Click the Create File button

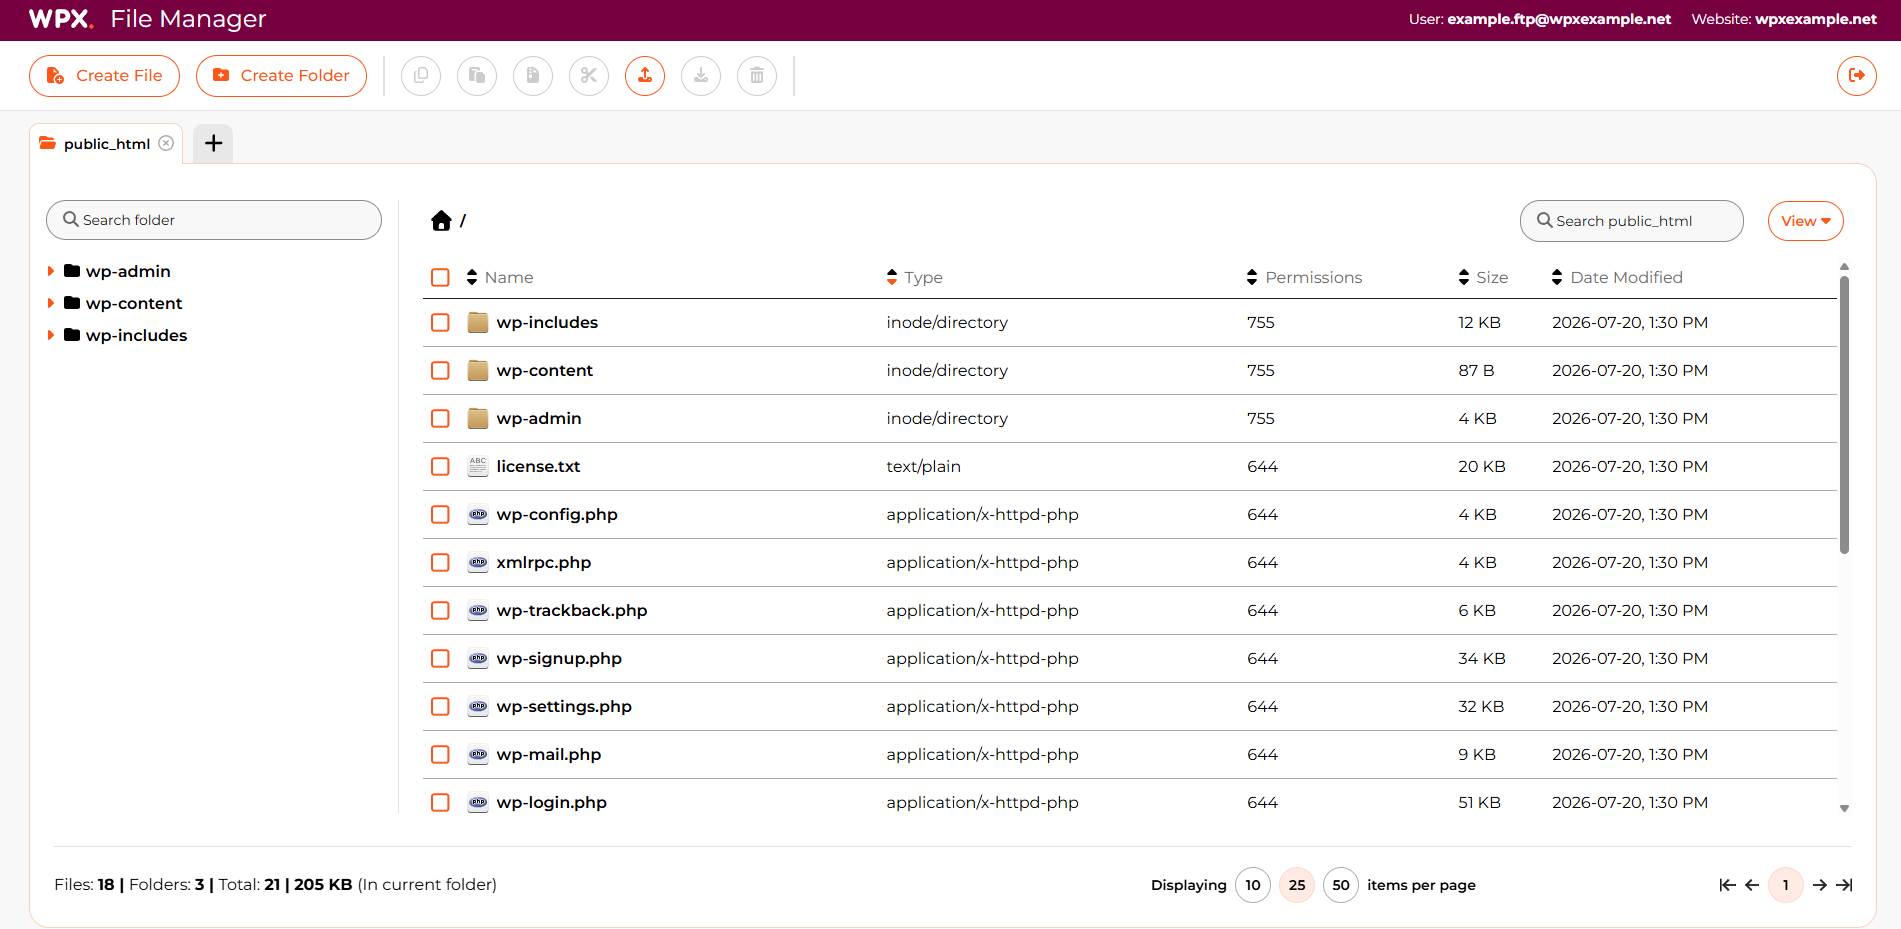tap(104, 76)
